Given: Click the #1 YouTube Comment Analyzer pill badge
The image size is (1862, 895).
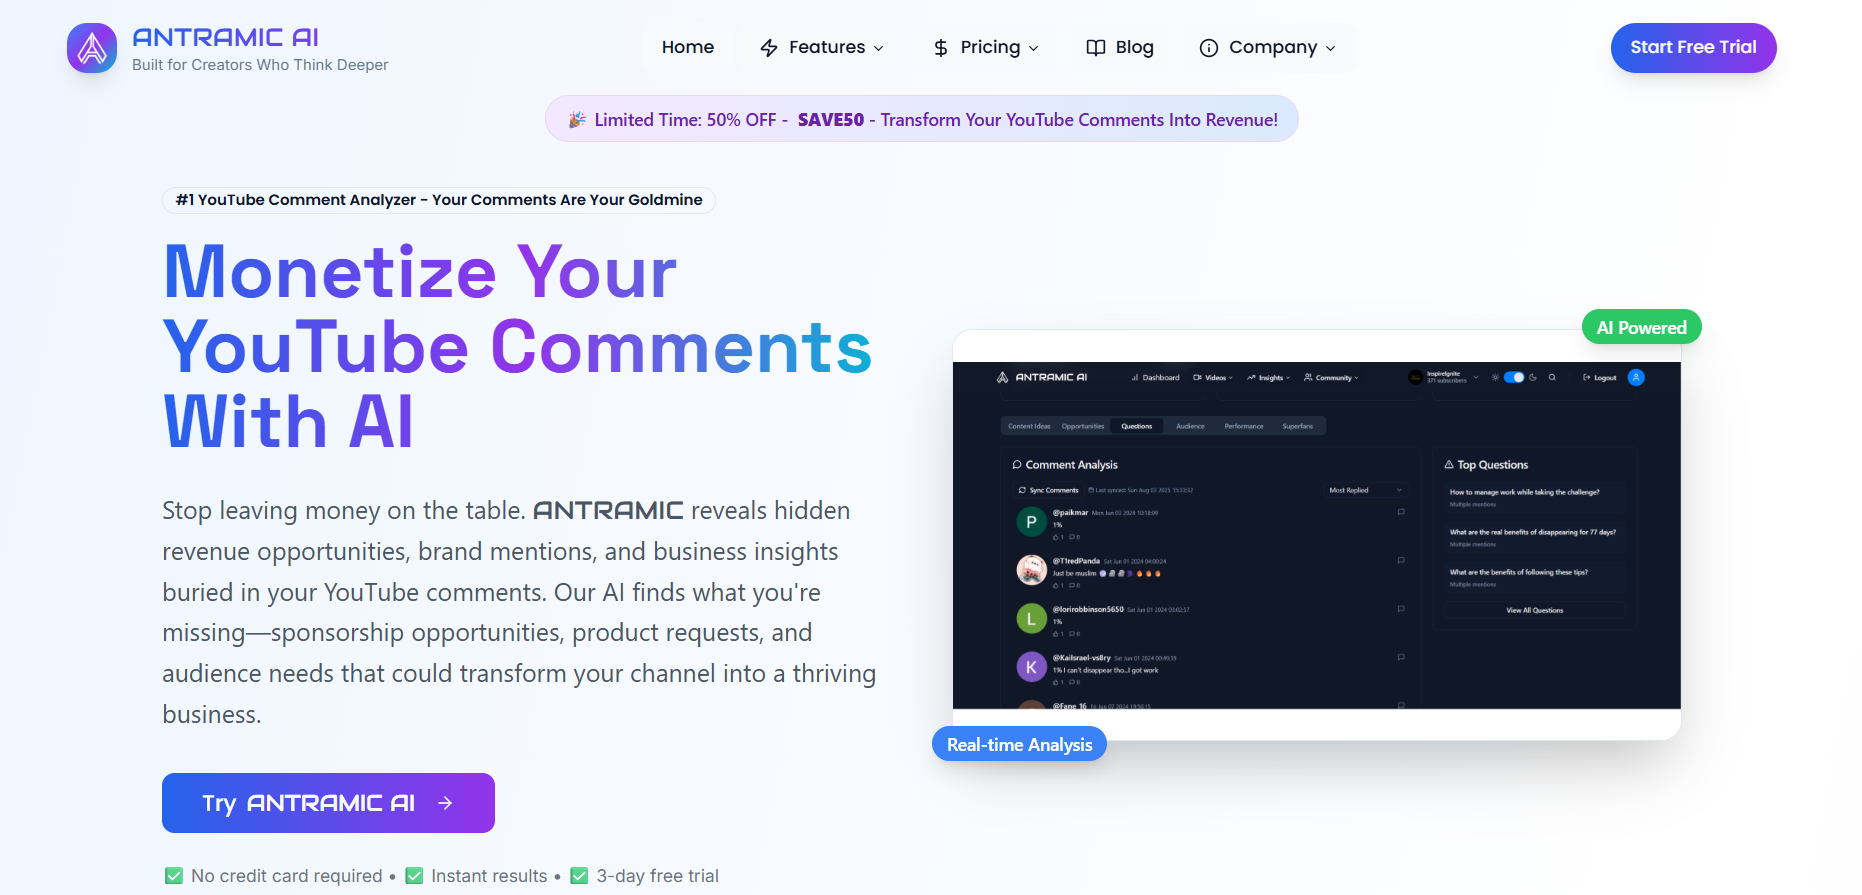Looking at the screenshot, I should tap(439, 200).
